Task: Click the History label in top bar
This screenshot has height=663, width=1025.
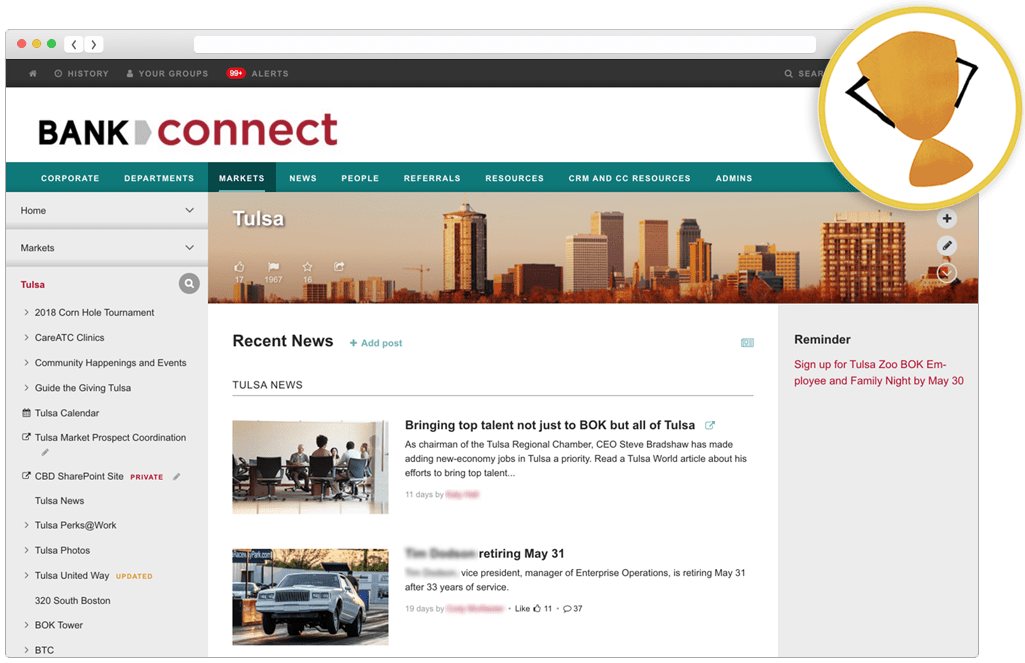Action: pyautogui.click(x=88, y=74)
